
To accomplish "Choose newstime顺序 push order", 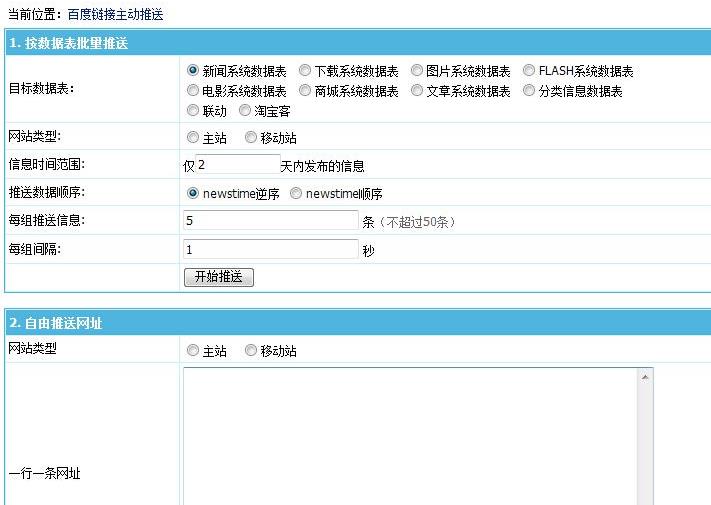I will [296, 194].
